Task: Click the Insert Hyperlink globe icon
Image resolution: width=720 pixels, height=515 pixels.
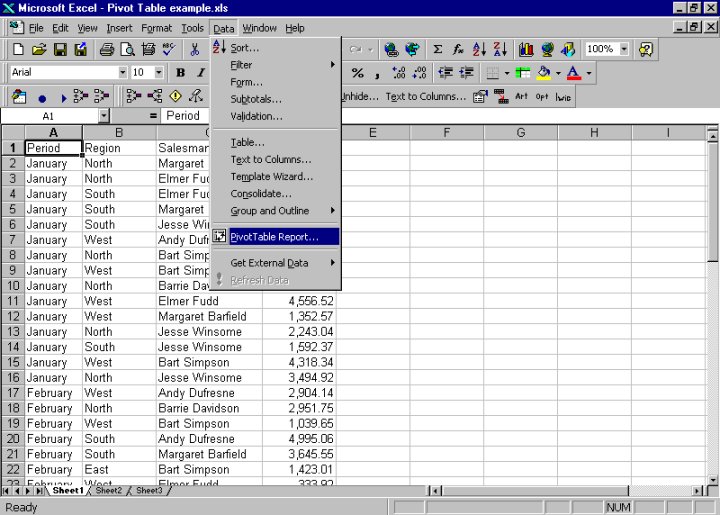Action: click(x=391, y=49)
